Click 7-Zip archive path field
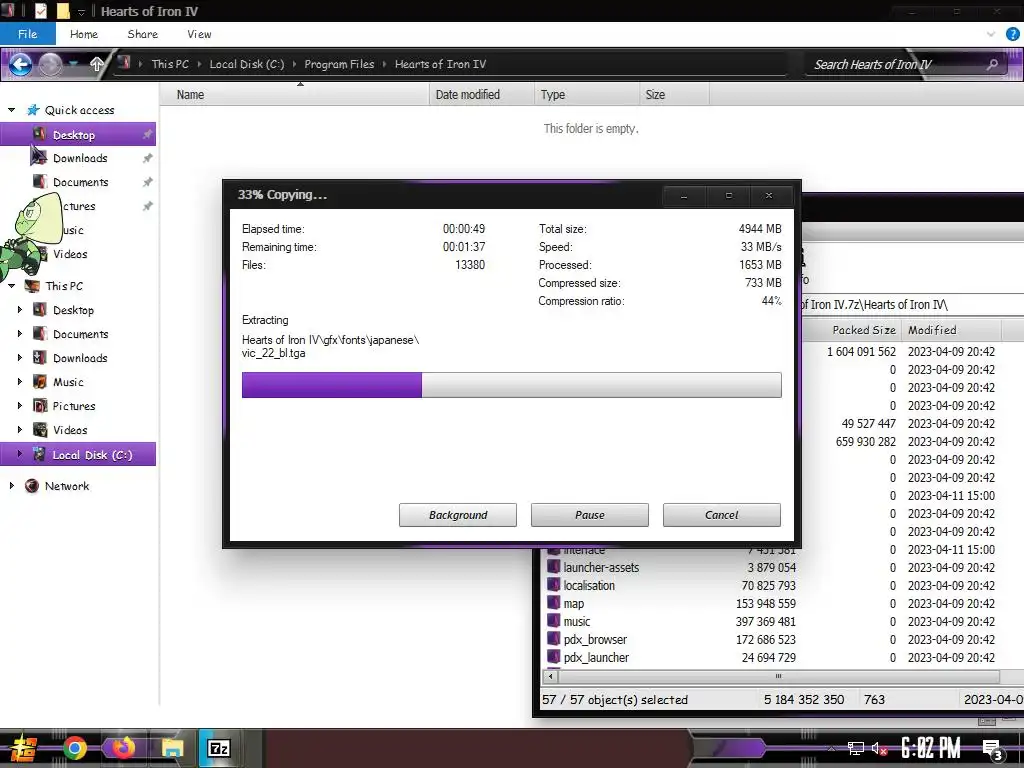This screenshot has width=1024, height=768. click(912, 304)
